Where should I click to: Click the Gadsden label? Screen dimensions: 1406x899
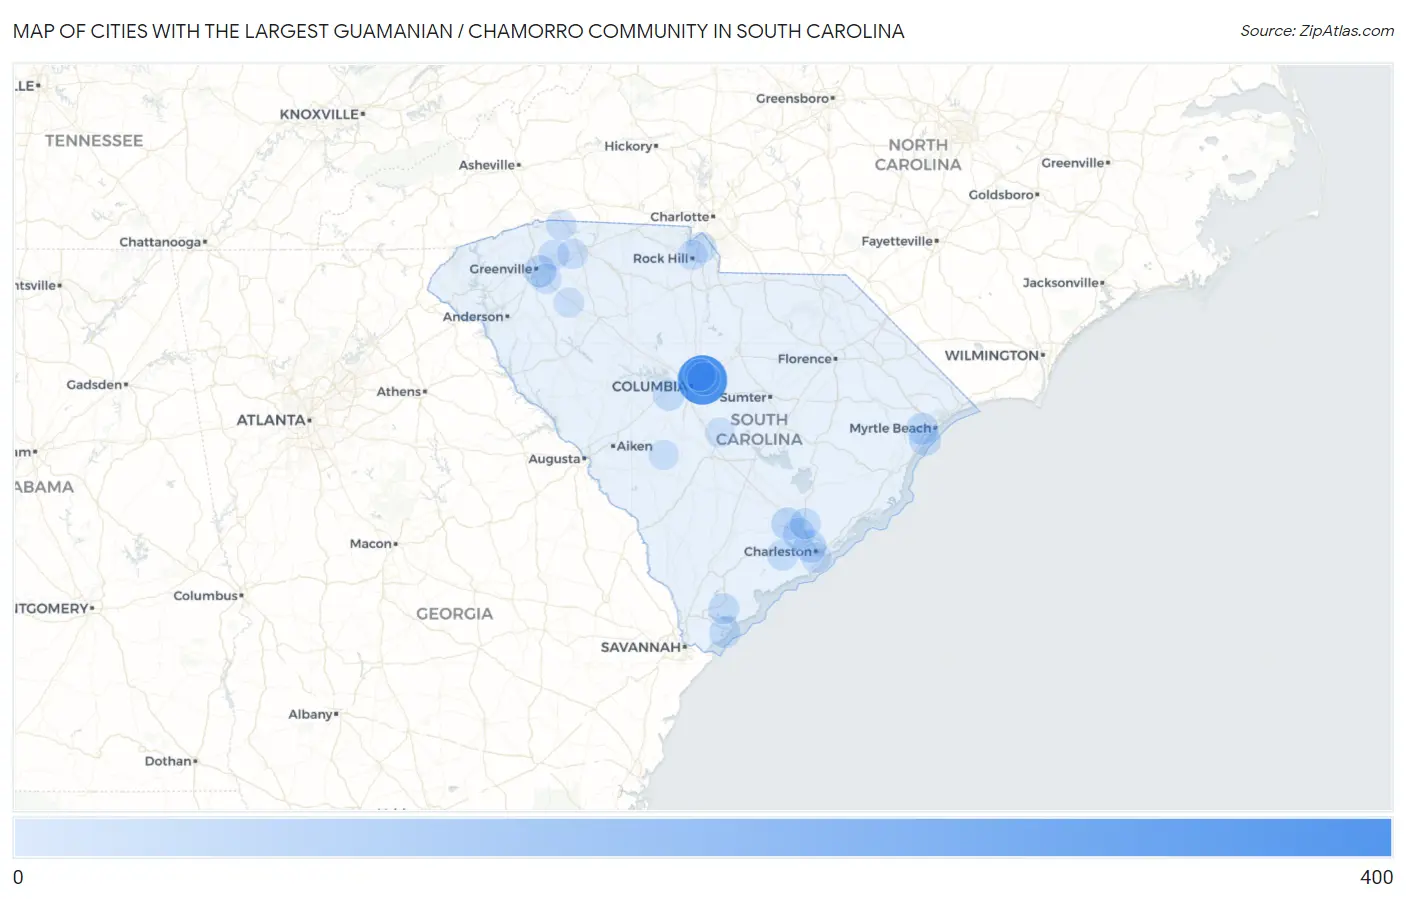pyautogui.click(x=94, y=385)
